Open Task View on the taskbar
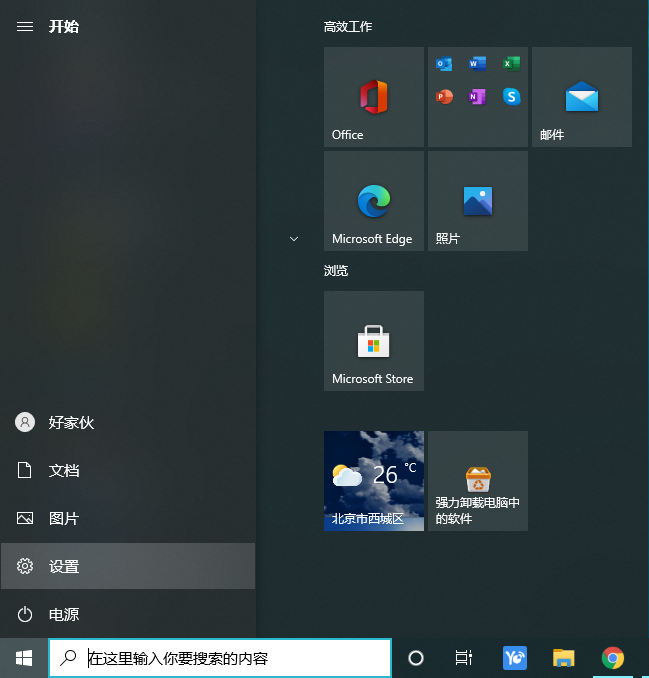The width and height of the screenshot is (649, 678). click(x=463, y=658)
